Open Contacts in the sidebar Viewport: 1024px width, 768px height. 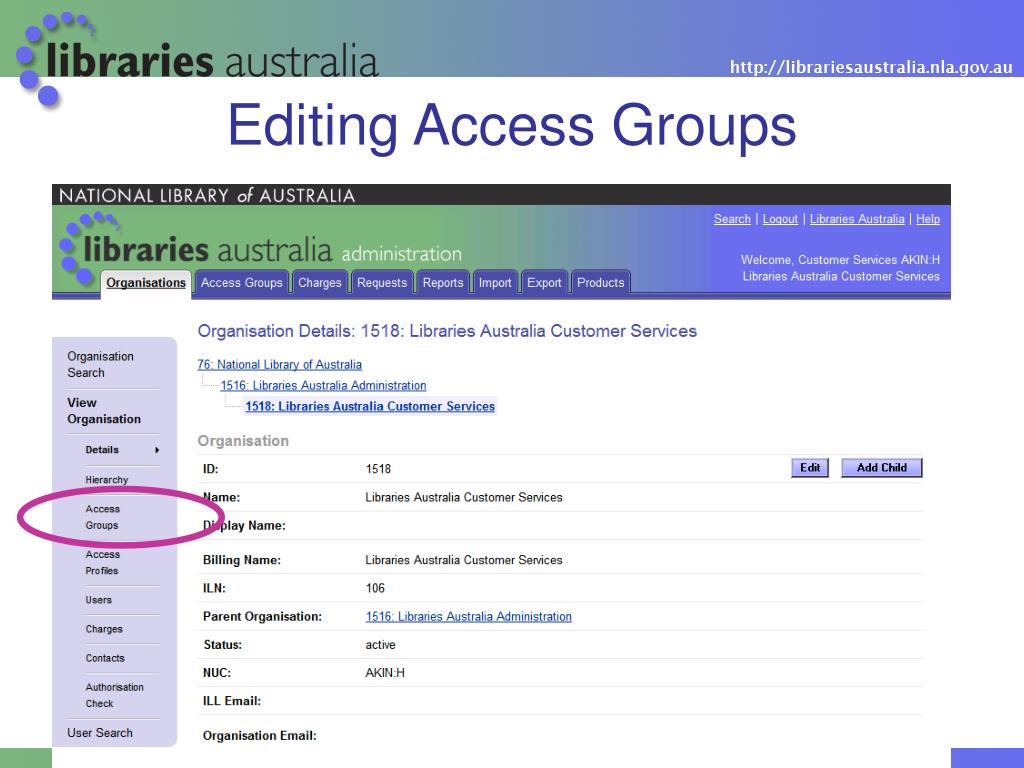104,658
